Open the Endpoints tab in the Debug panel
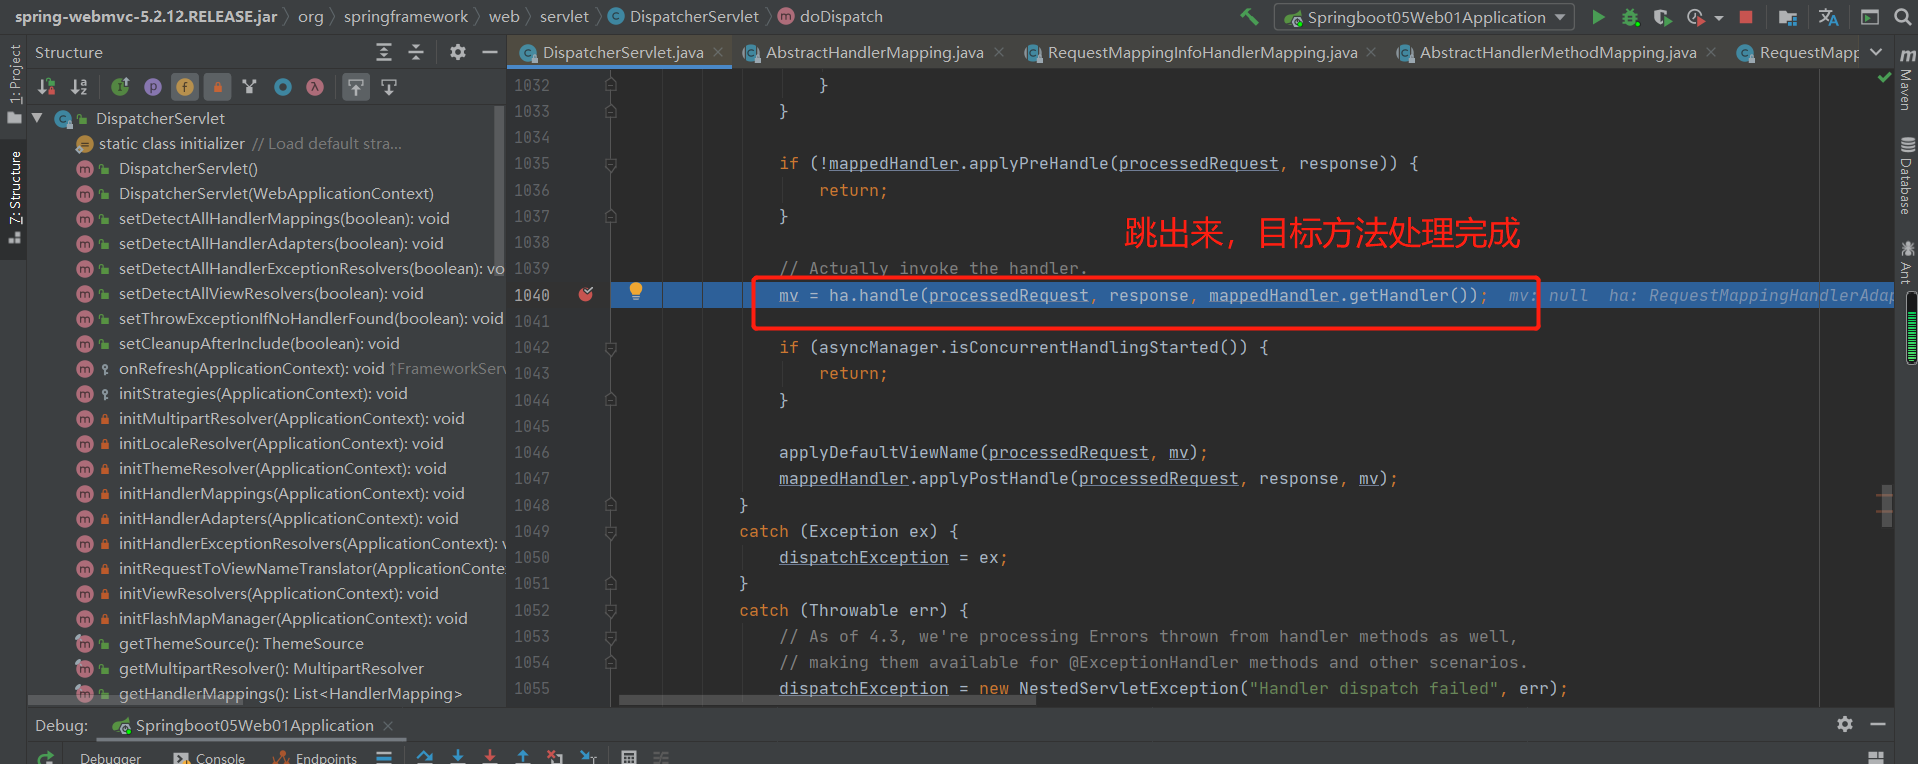This screenshot has height=764, width=1918. coord(314,757)
